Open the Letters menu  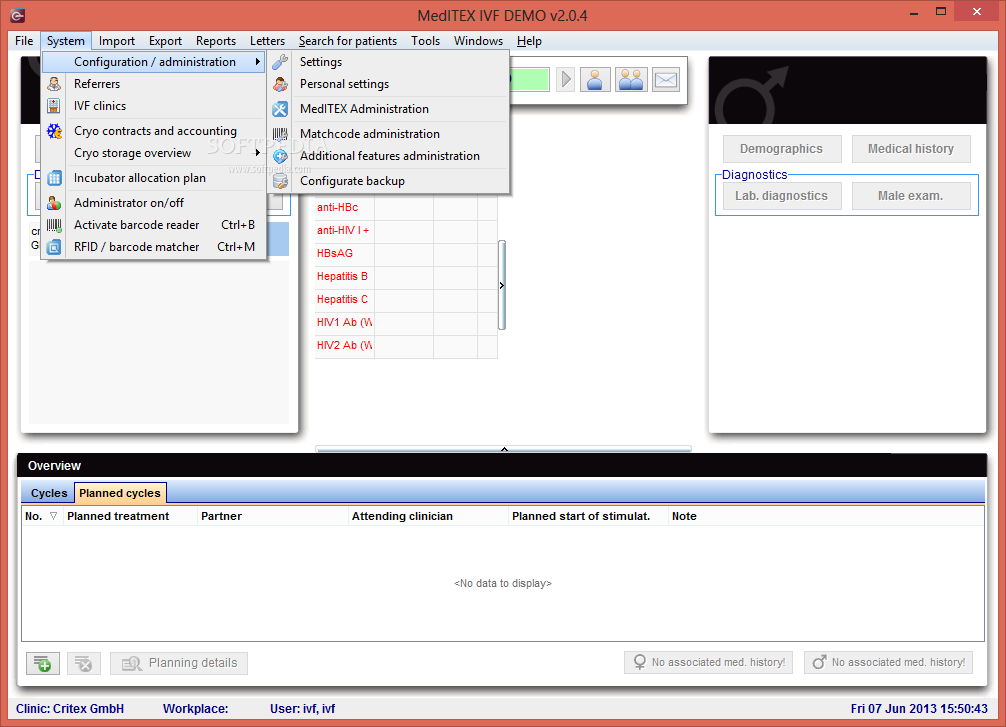[268, 41]
